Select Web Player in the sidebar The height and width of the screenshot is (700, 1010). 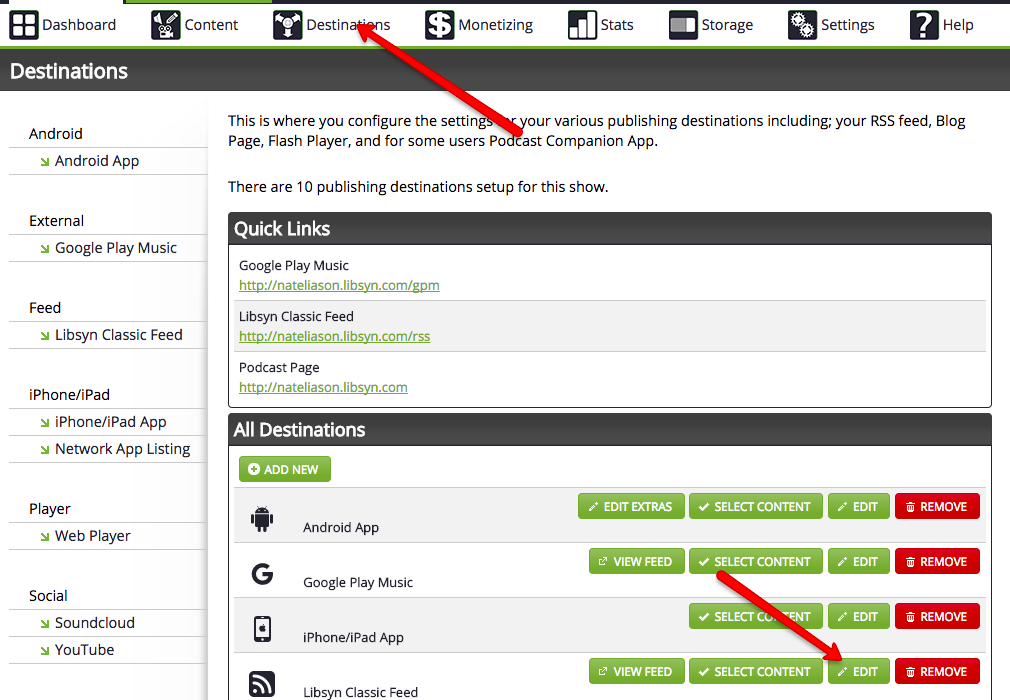[x=92, y=536]
